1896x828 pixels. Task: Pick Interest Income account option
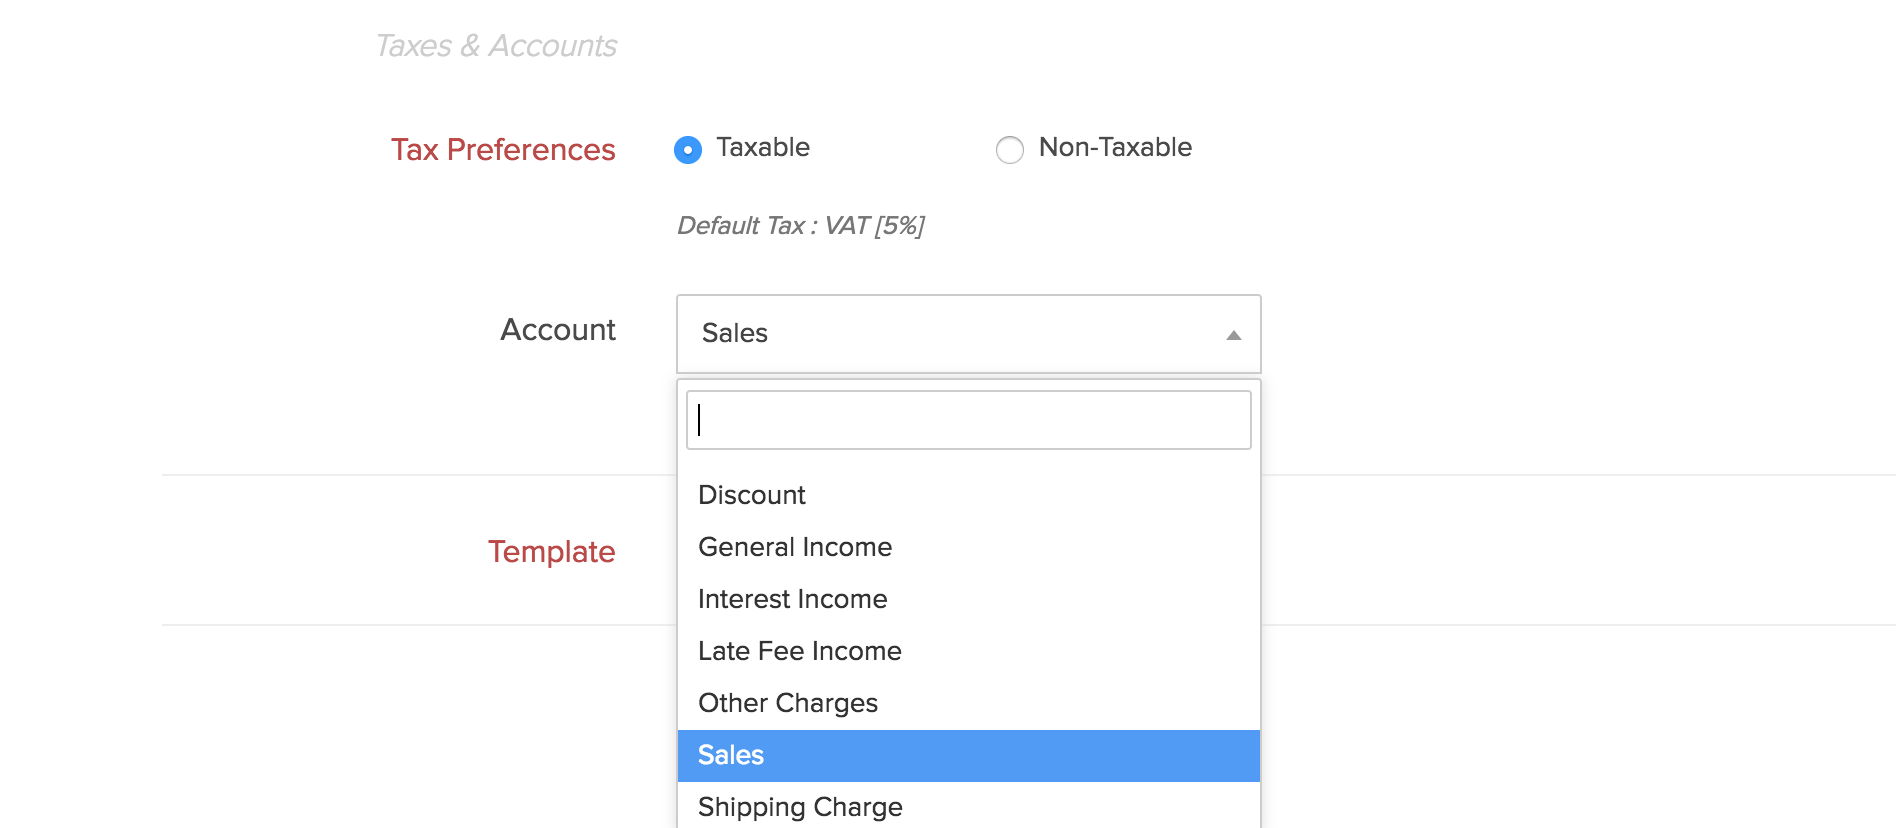968,599
